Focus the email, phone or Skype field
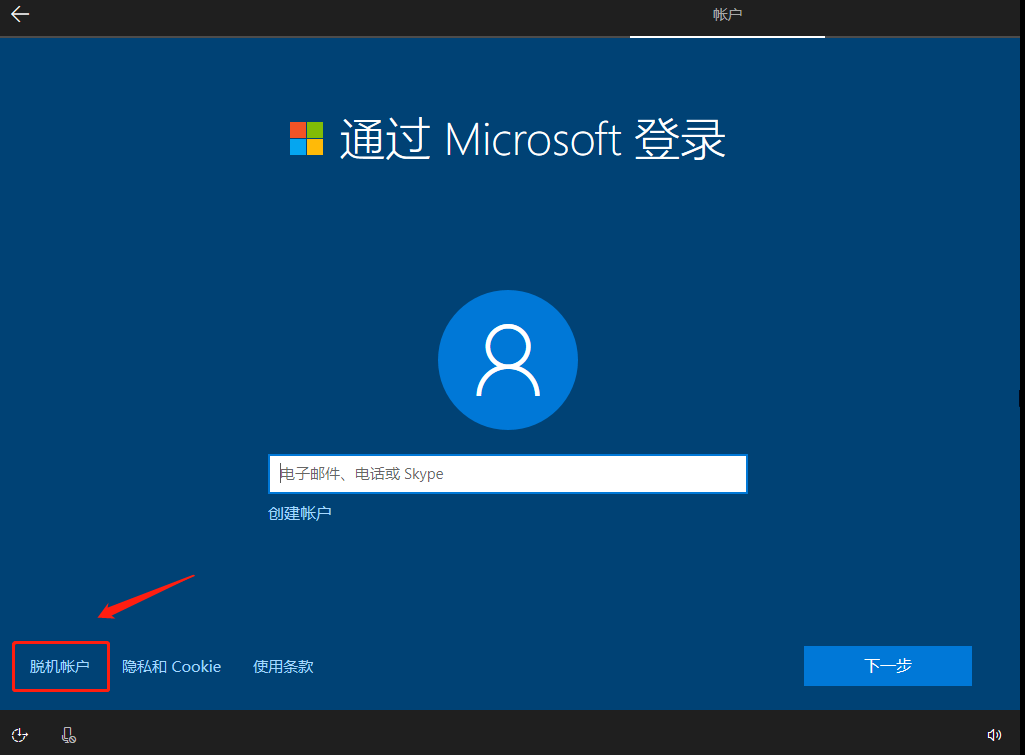 (508, 474)
